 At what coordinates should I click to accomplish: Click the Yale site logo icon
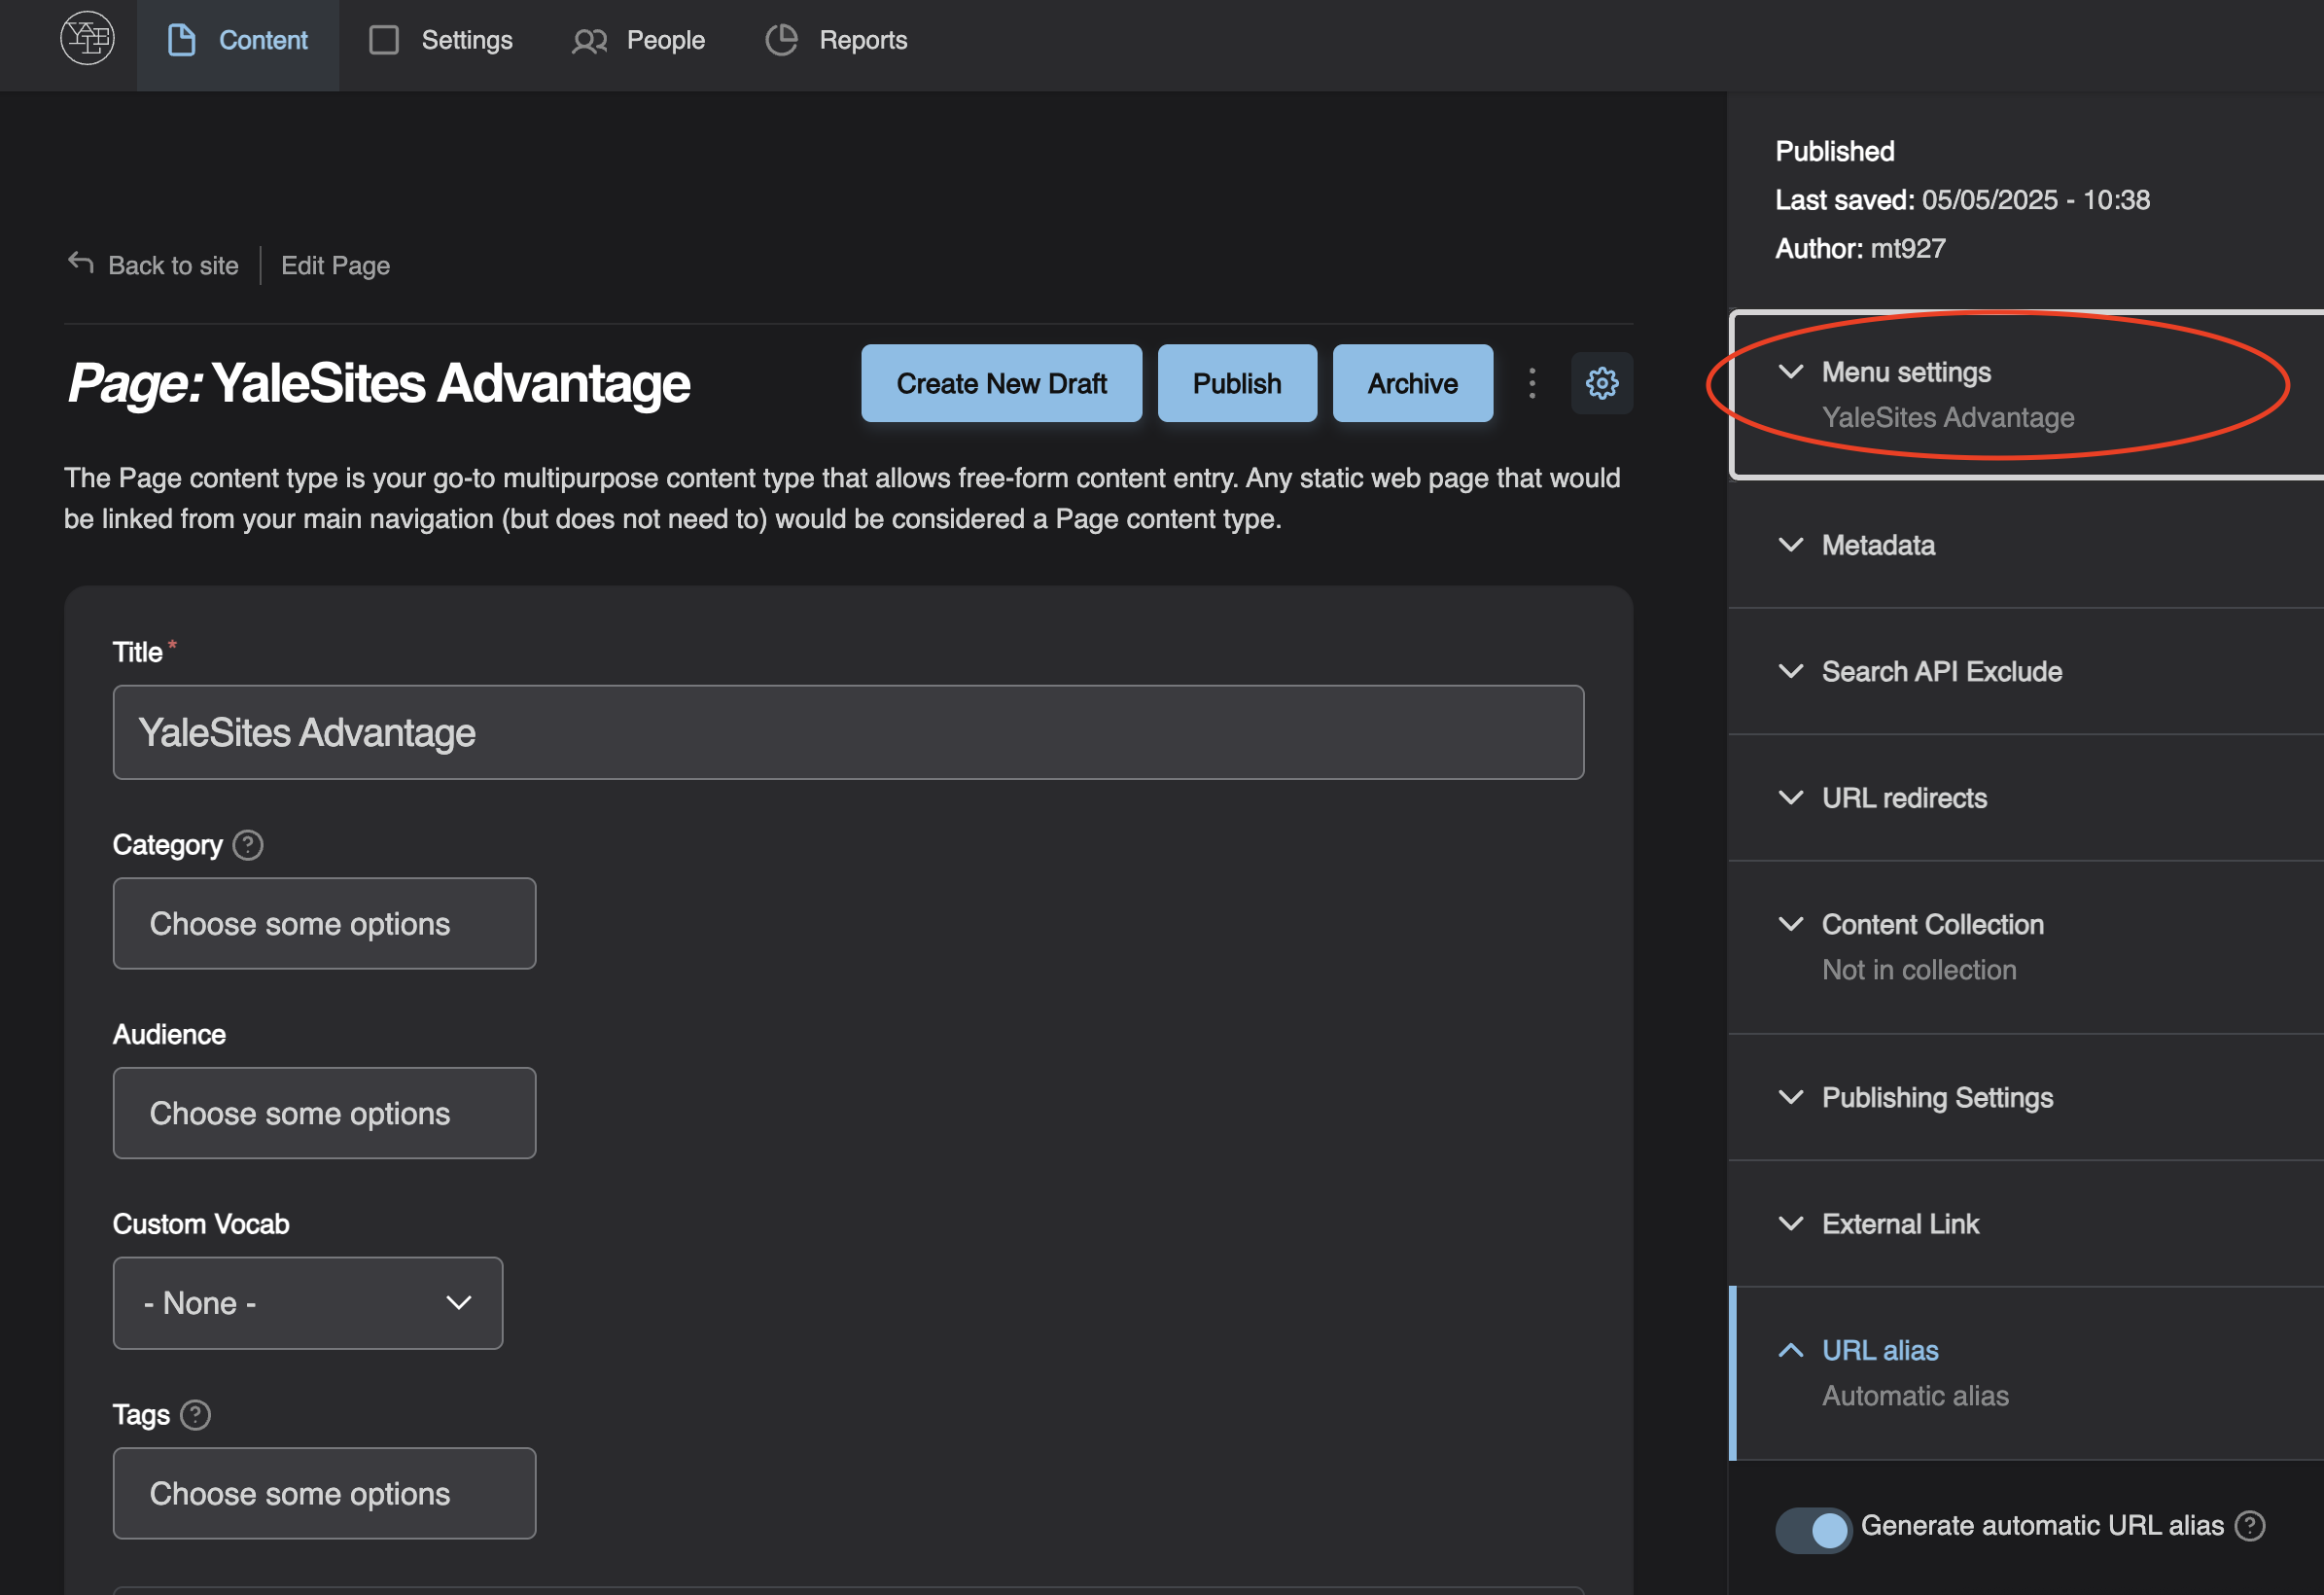click(x=87, y=39)
